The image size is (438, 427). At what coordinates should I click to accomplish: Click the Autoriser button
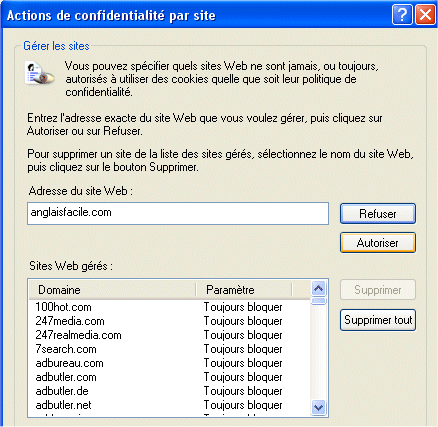378,243
